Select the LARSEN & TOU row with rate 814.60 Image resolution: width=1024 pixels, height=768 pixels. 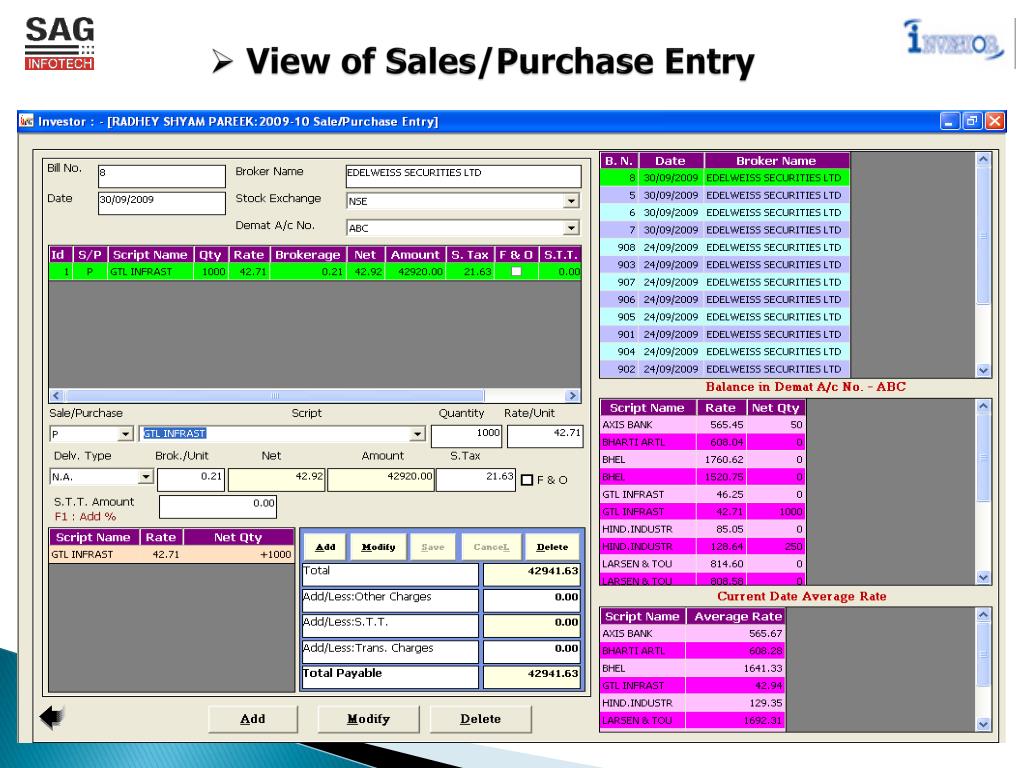click(x=703, y=564)
